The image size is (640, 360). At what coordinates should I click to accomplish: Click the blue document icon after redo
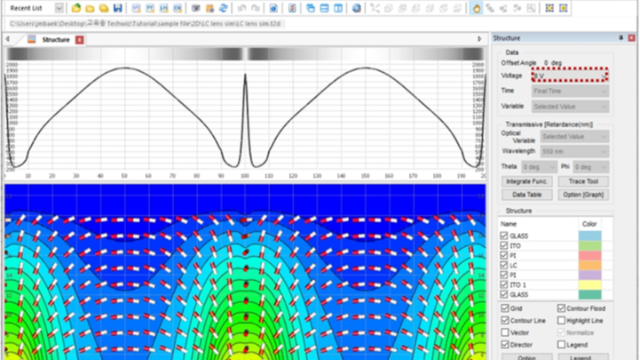click(273, 8)
